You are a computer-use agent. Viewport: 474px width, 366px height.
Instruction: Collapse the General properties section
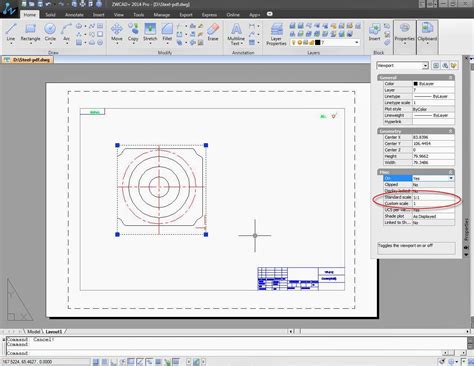tap(450, 77)
